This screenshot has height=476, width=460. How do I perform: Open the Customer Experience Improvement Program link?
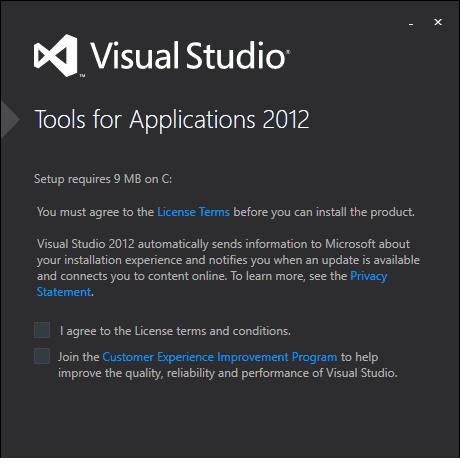pos(220,357)
